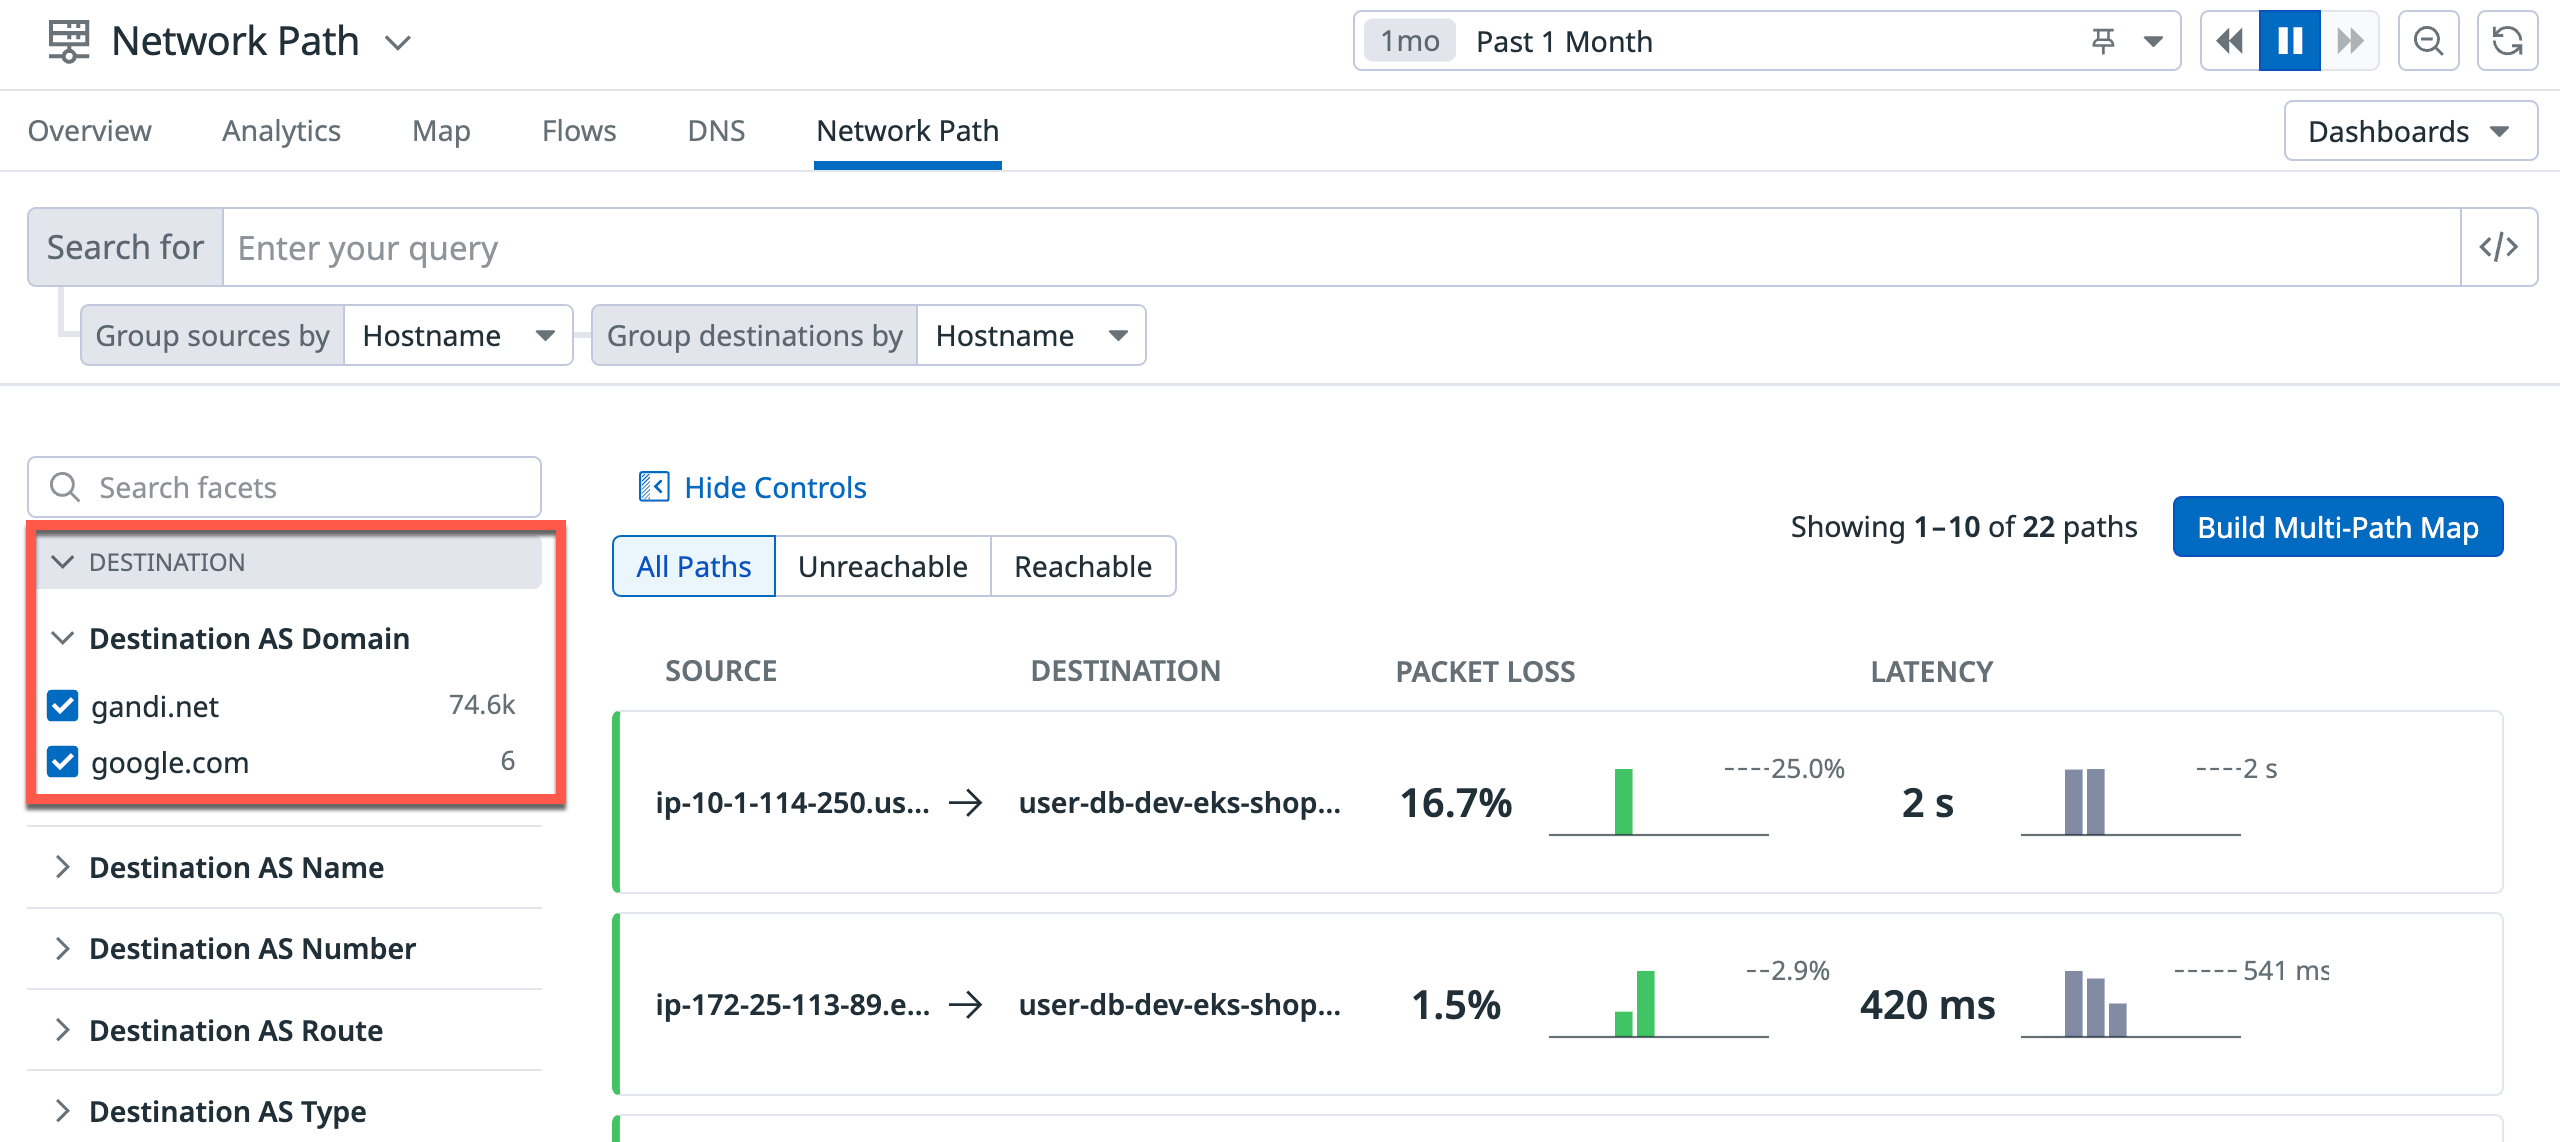Step back in time with rewind button
The image size is (2560, 1142).
coord(2229,41)
